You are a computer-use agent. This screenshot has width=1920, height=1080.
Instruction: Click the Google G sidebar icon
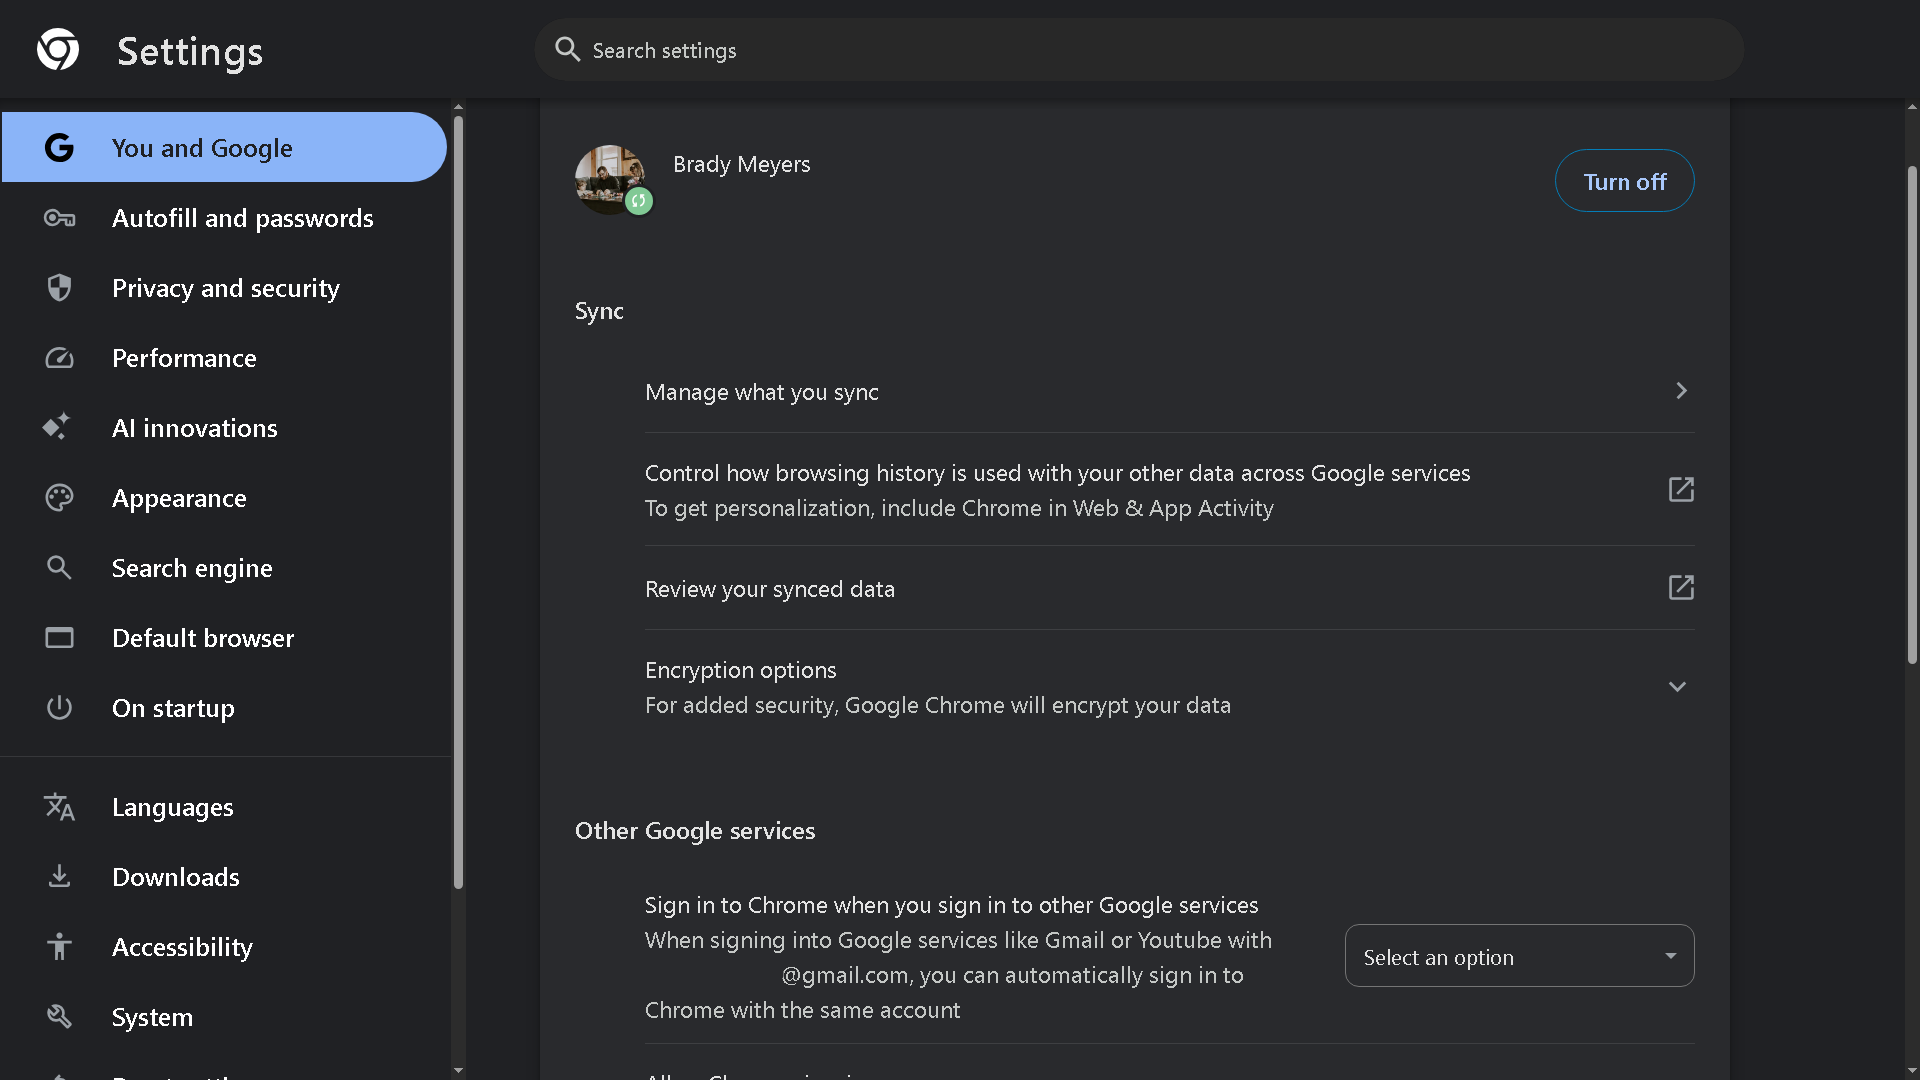click(59, 148)
